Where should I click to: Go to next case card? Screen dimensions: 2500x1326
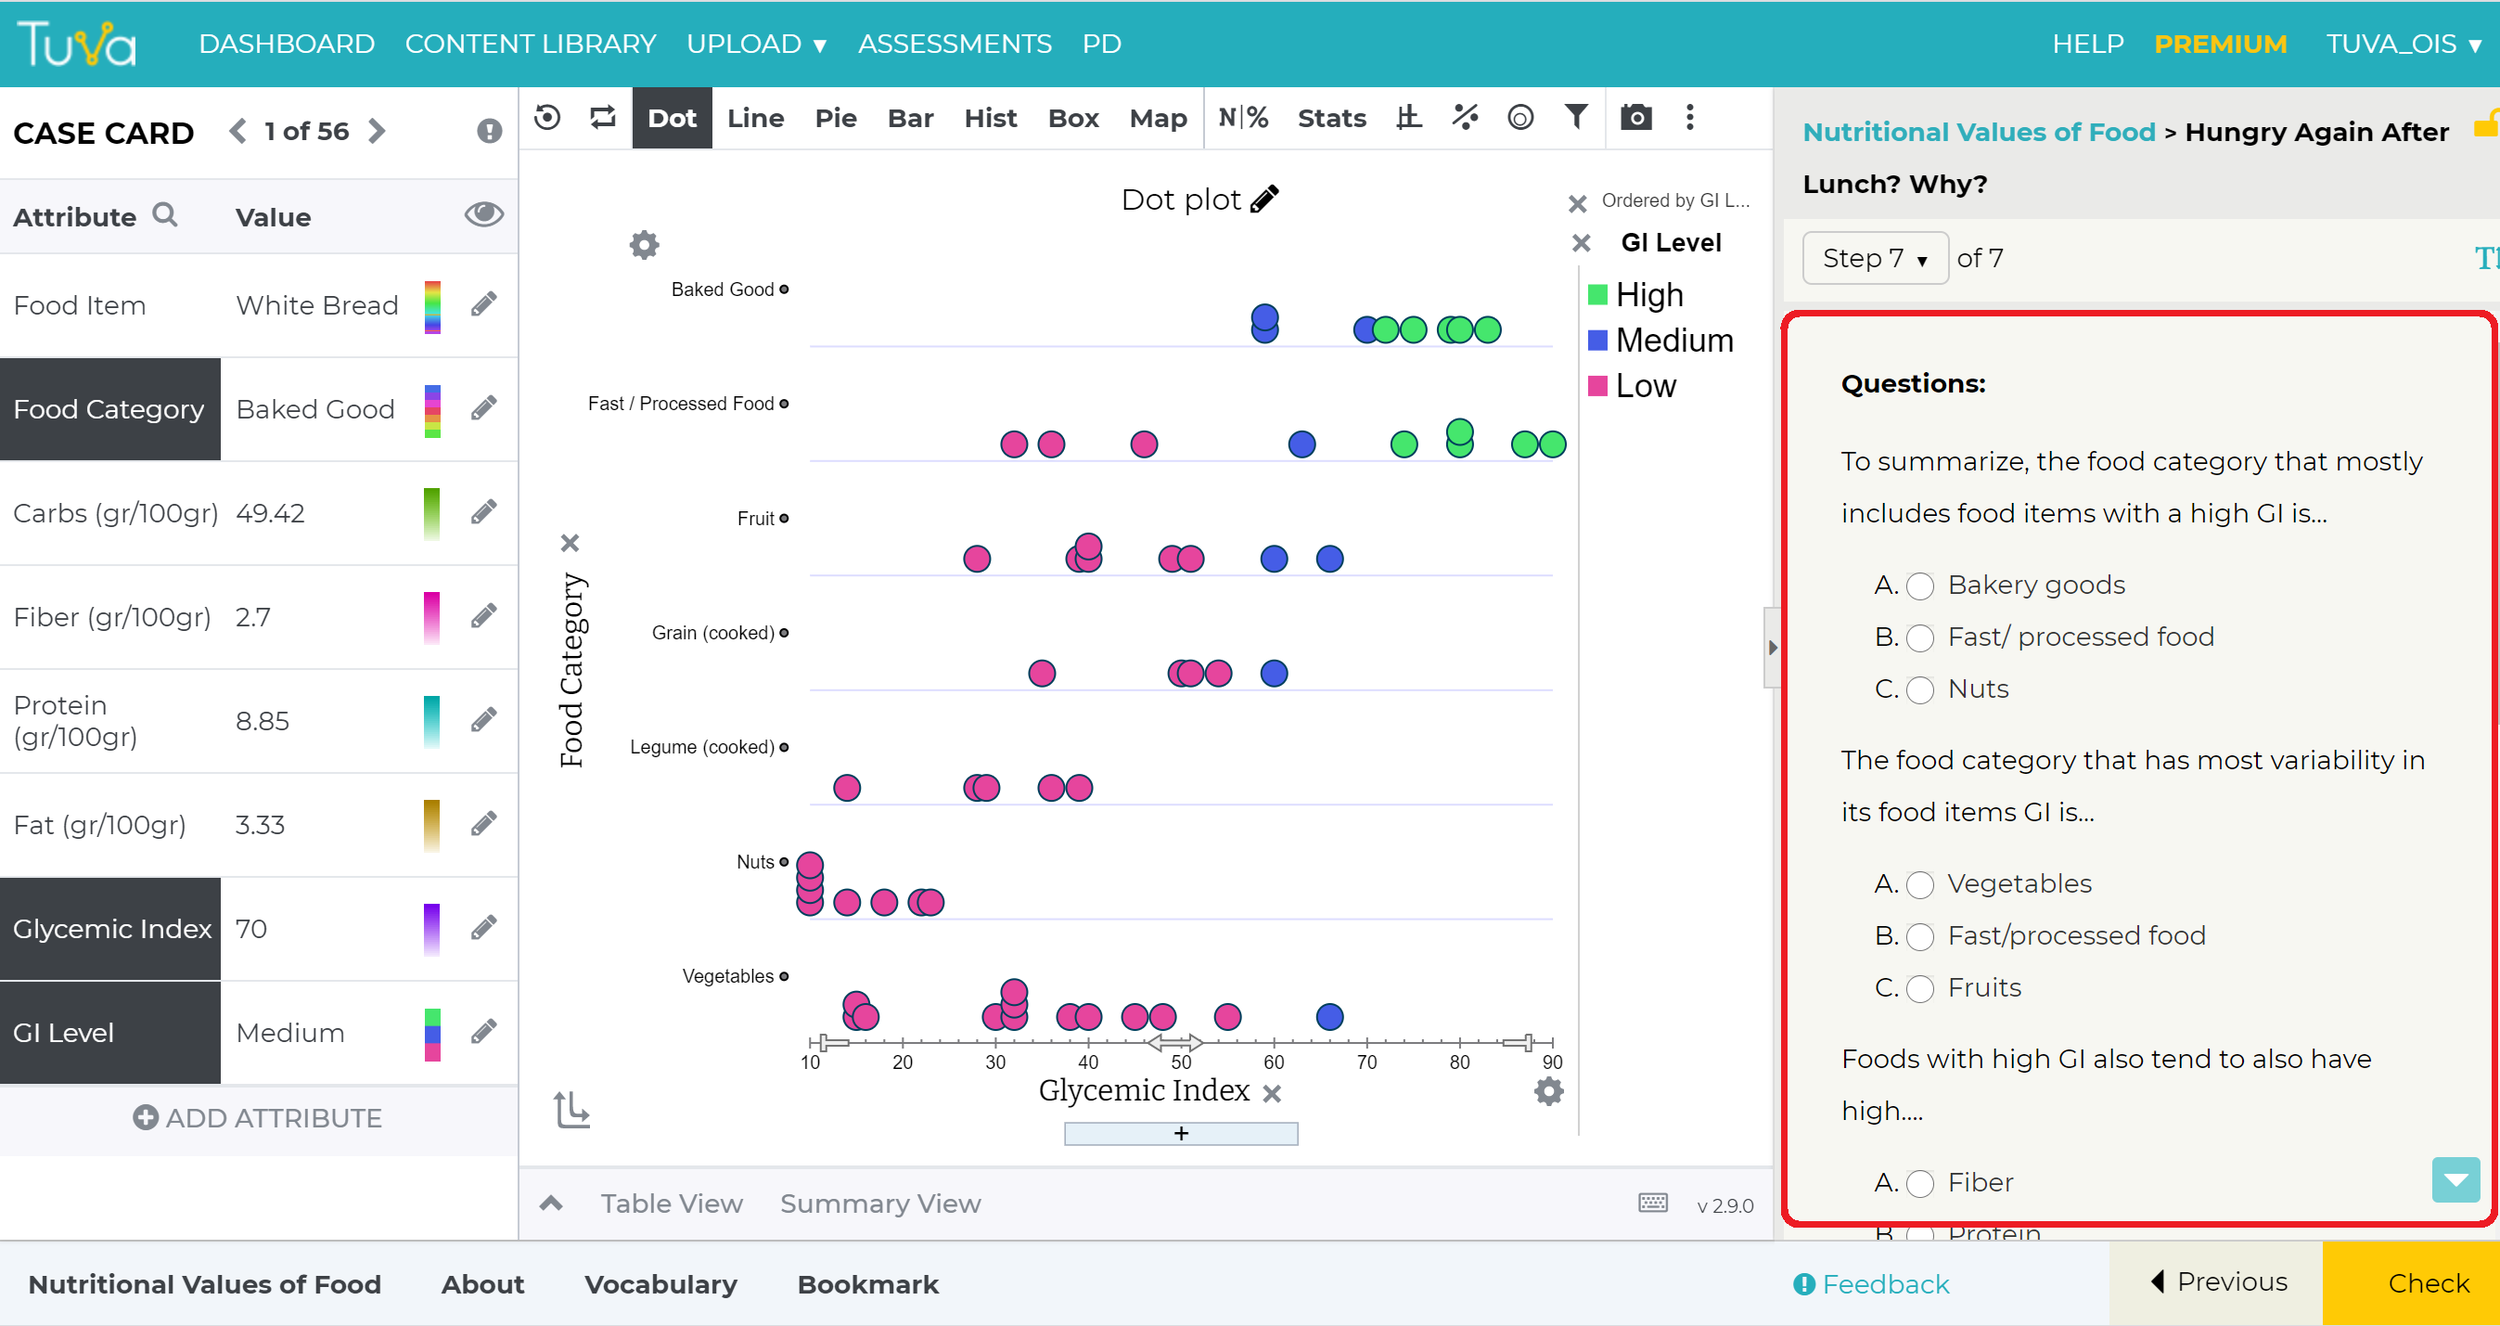[x=377, y=131]
